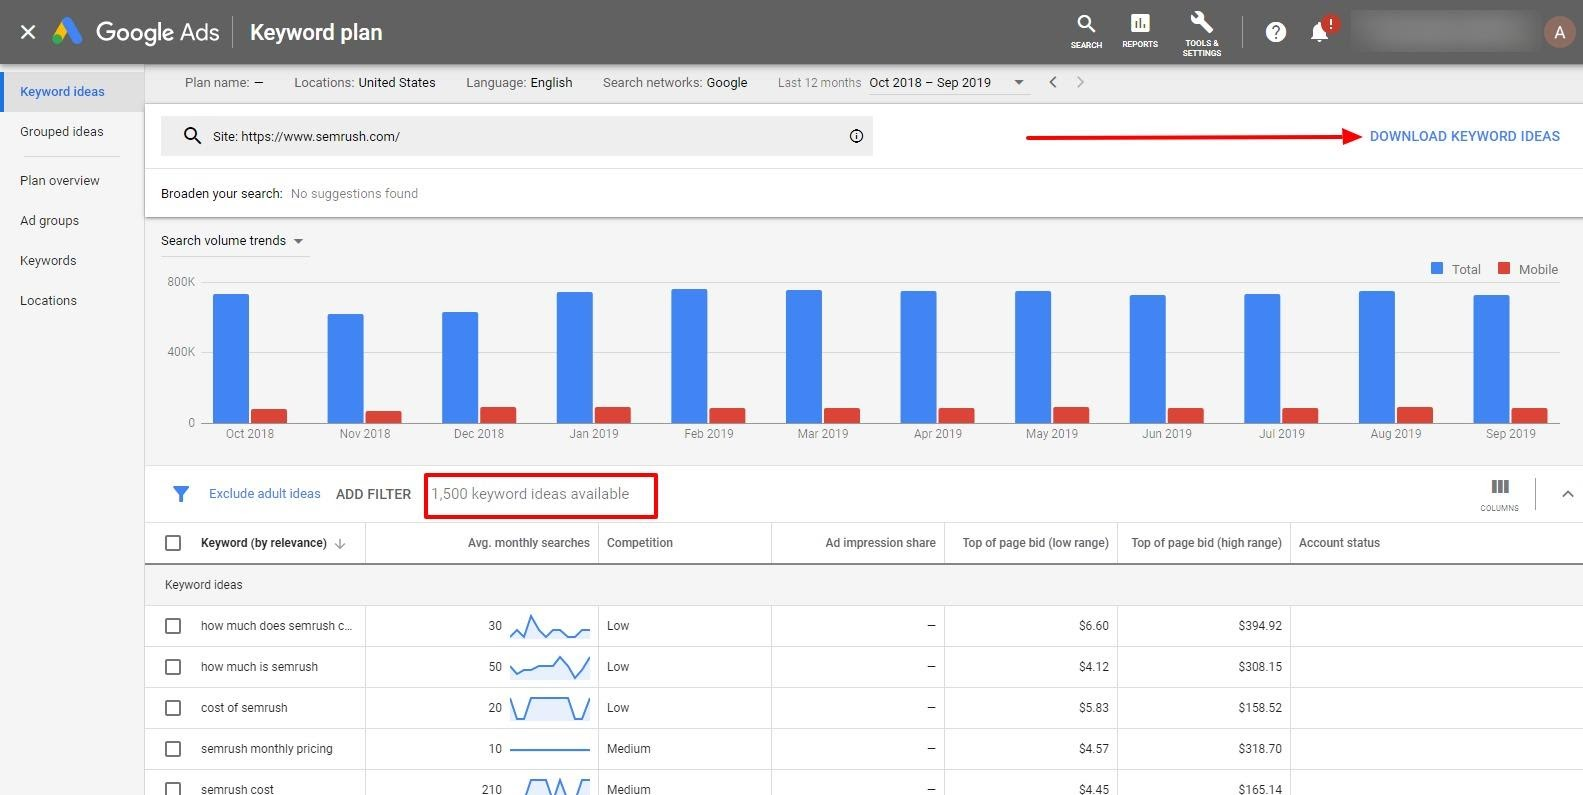The height and width of the screenshot is (795, 1583).
Task: Click the info icon in the site search box
Action: (x=856, y=136)
